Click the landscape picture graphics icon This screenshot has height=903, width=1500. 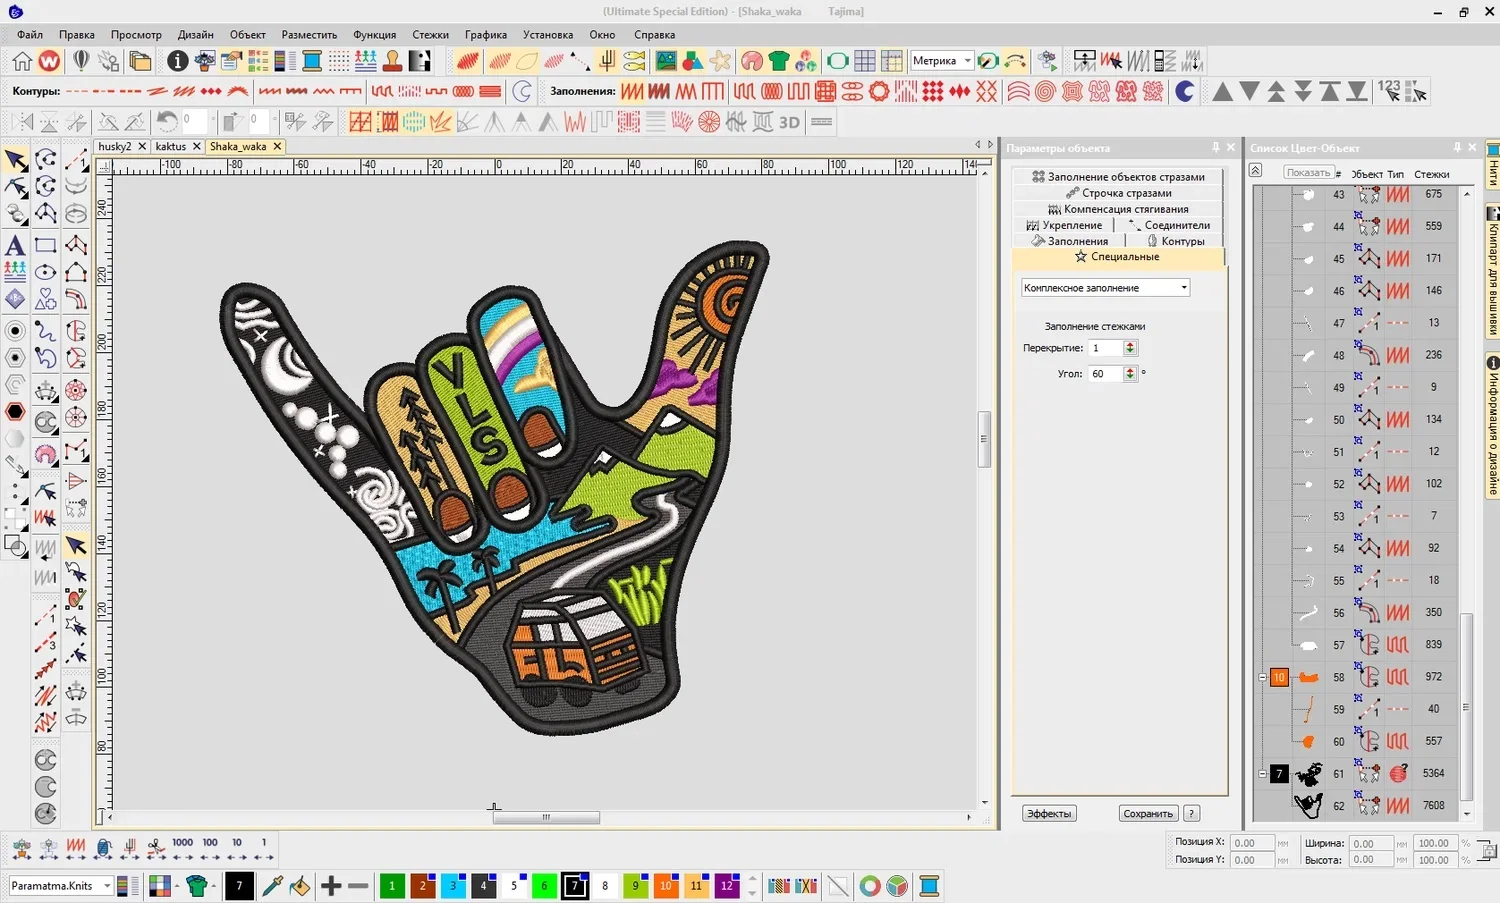(666, 61)
